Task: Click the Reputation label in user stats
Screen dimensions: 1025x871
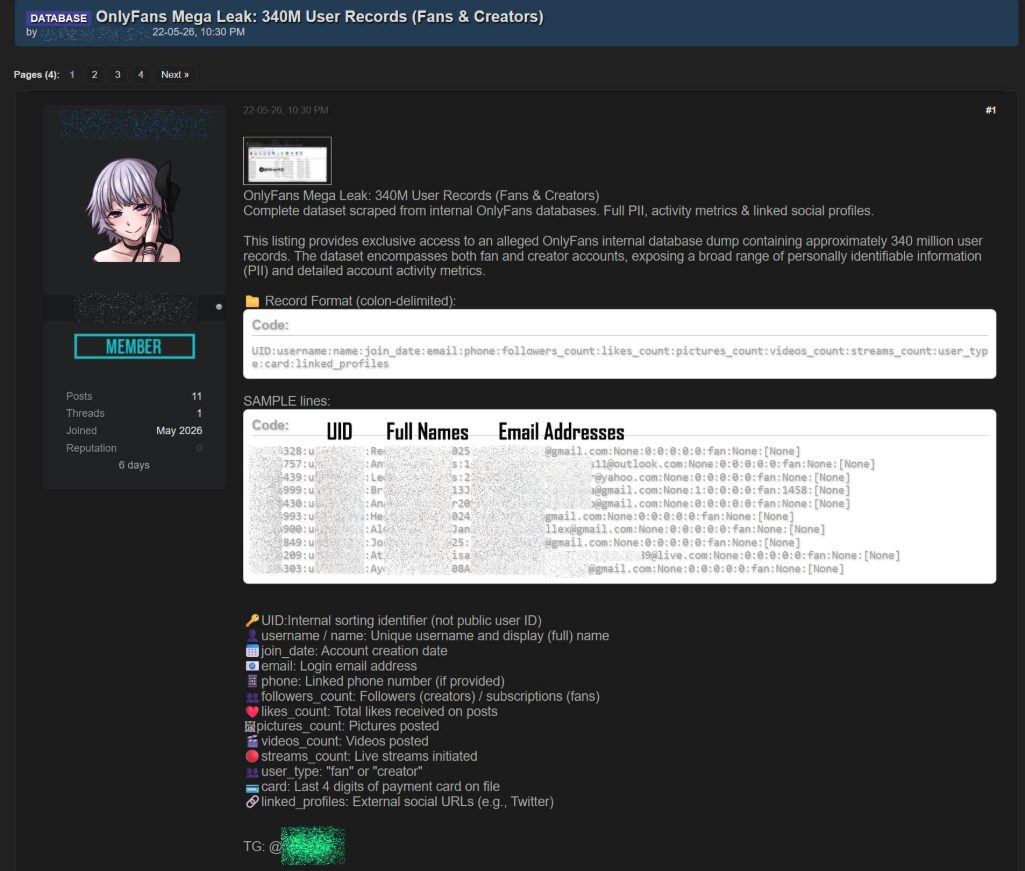Action: pos(91,448)
